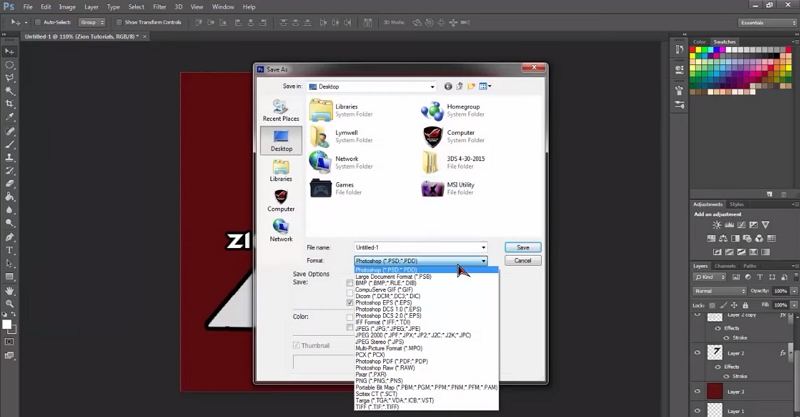The width and height of the screenshot is (800, 417).
Task: Hide Layer 1 using eye icon
Action: click(697, 411)
